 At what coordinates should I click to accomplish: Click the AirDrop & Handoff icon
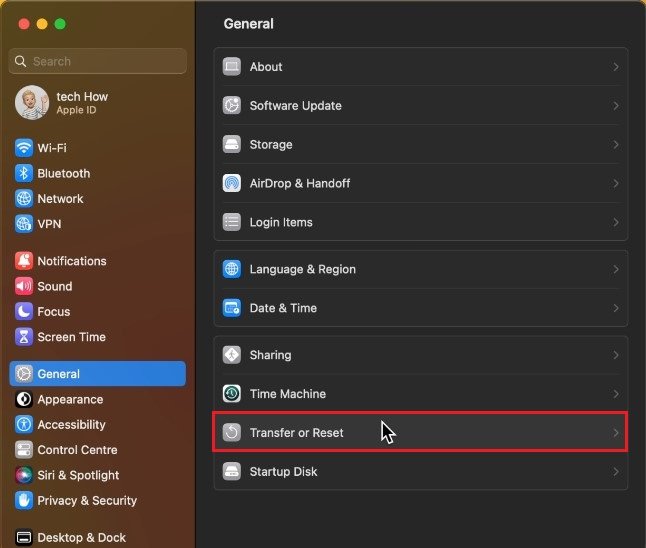click(232, 184)
